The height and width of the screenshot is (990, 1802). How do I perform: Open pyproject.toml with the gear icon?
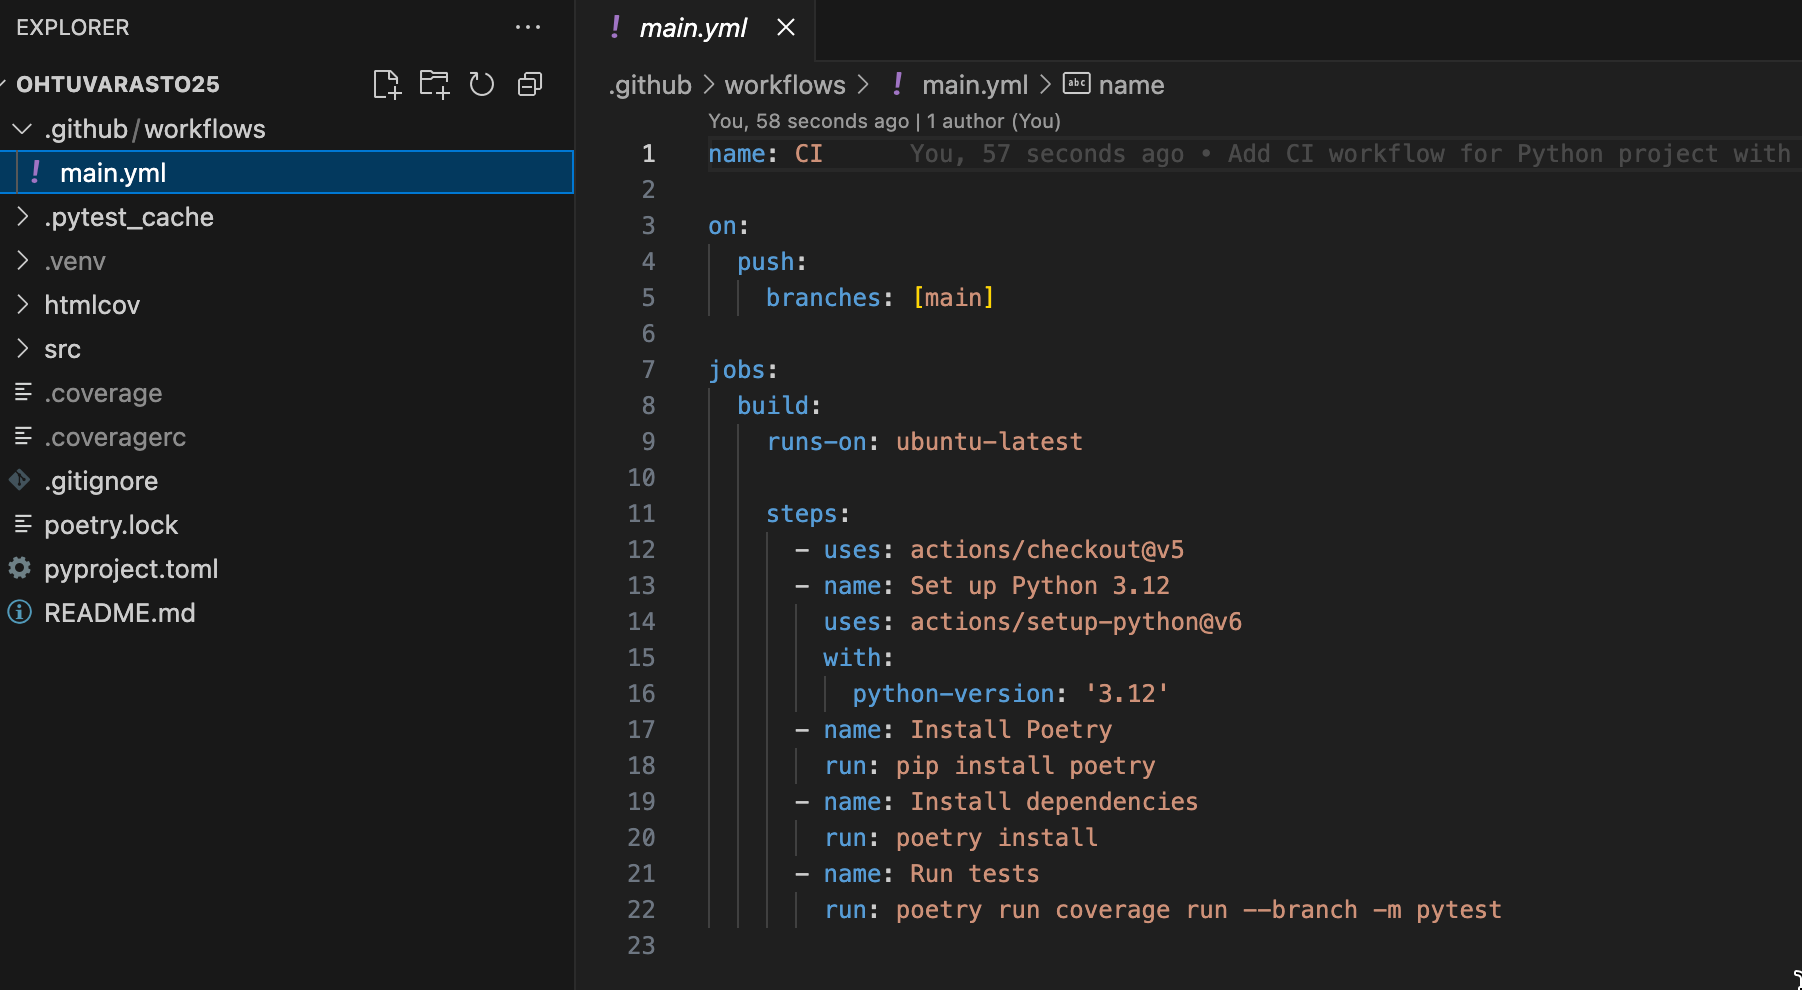pos(130,569)
